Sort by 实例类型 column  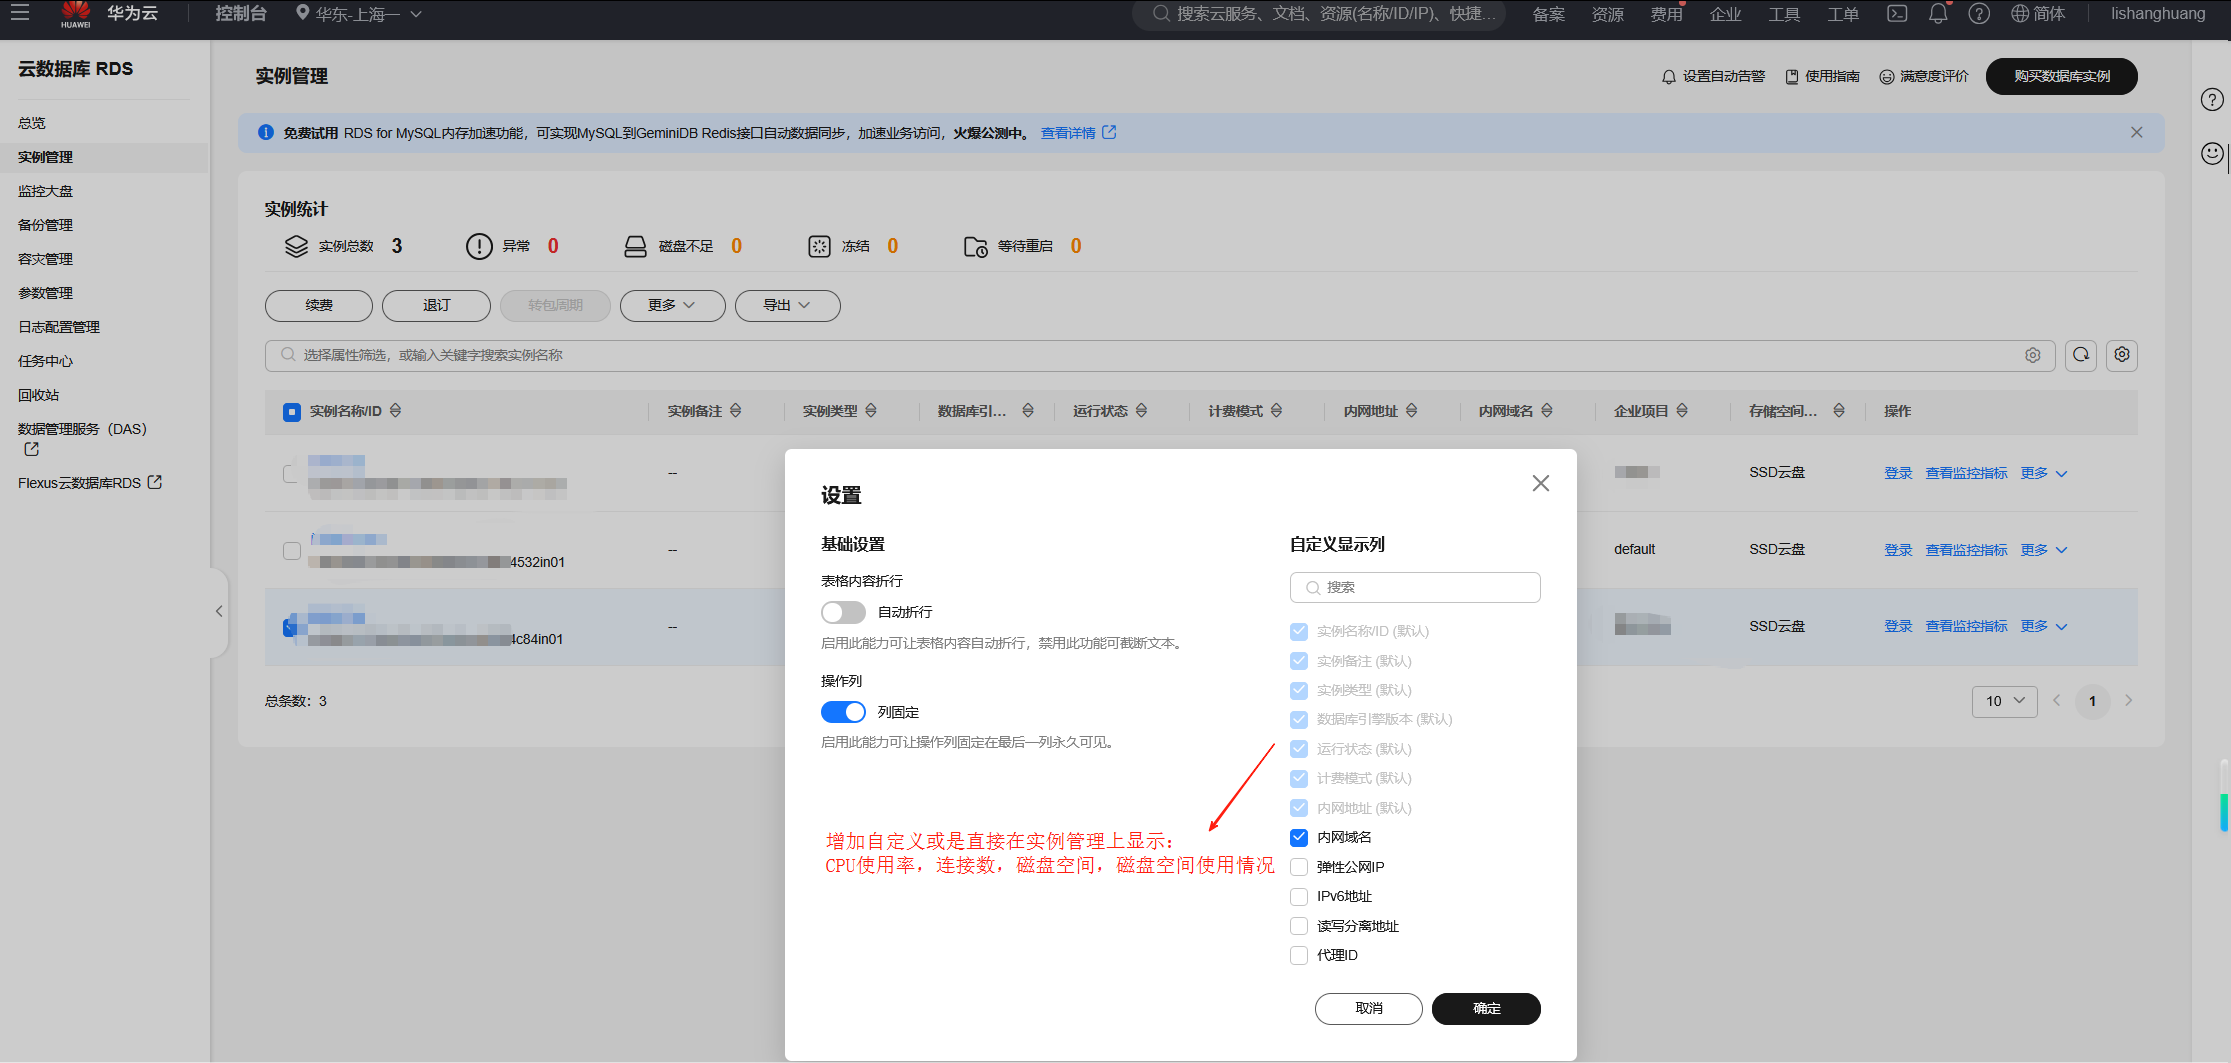[x=871, y=411]
